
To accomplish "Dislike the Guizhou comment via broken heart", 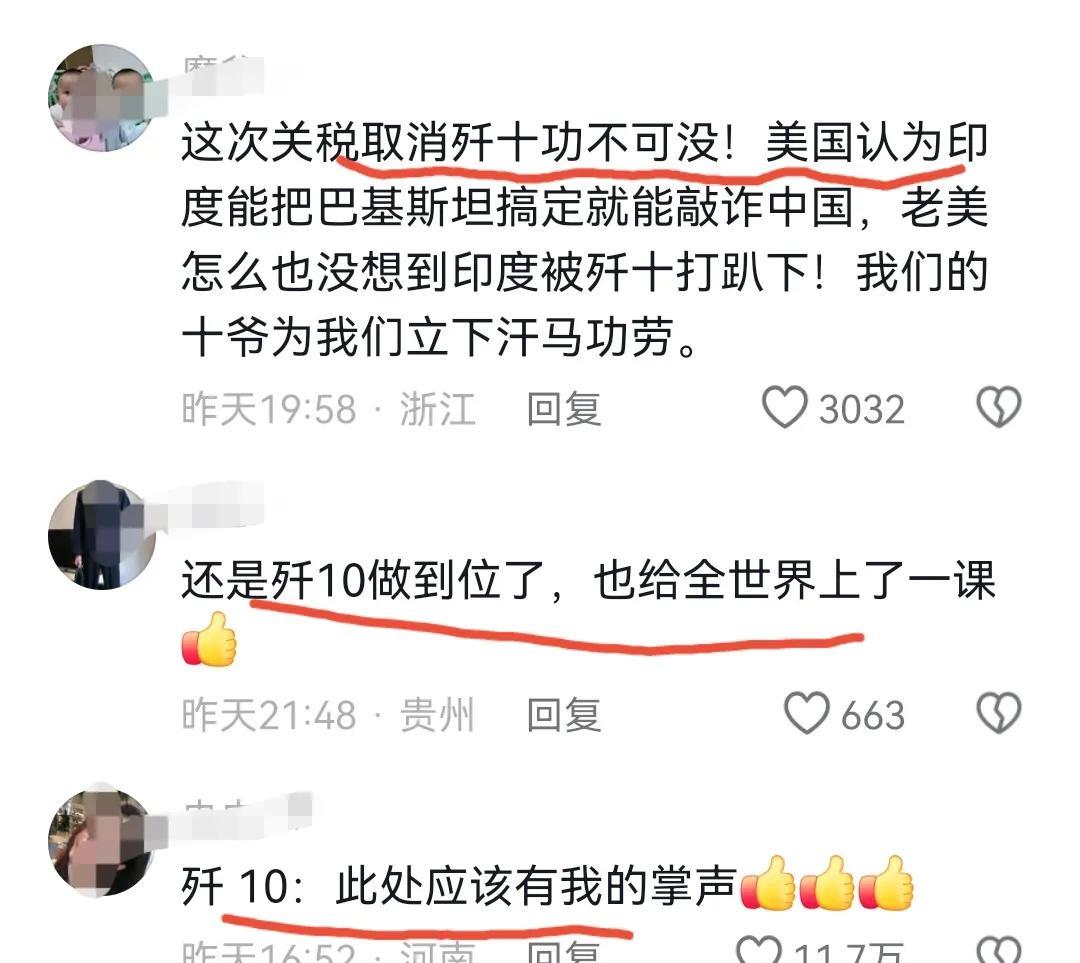I will click(x=999, y=712).
